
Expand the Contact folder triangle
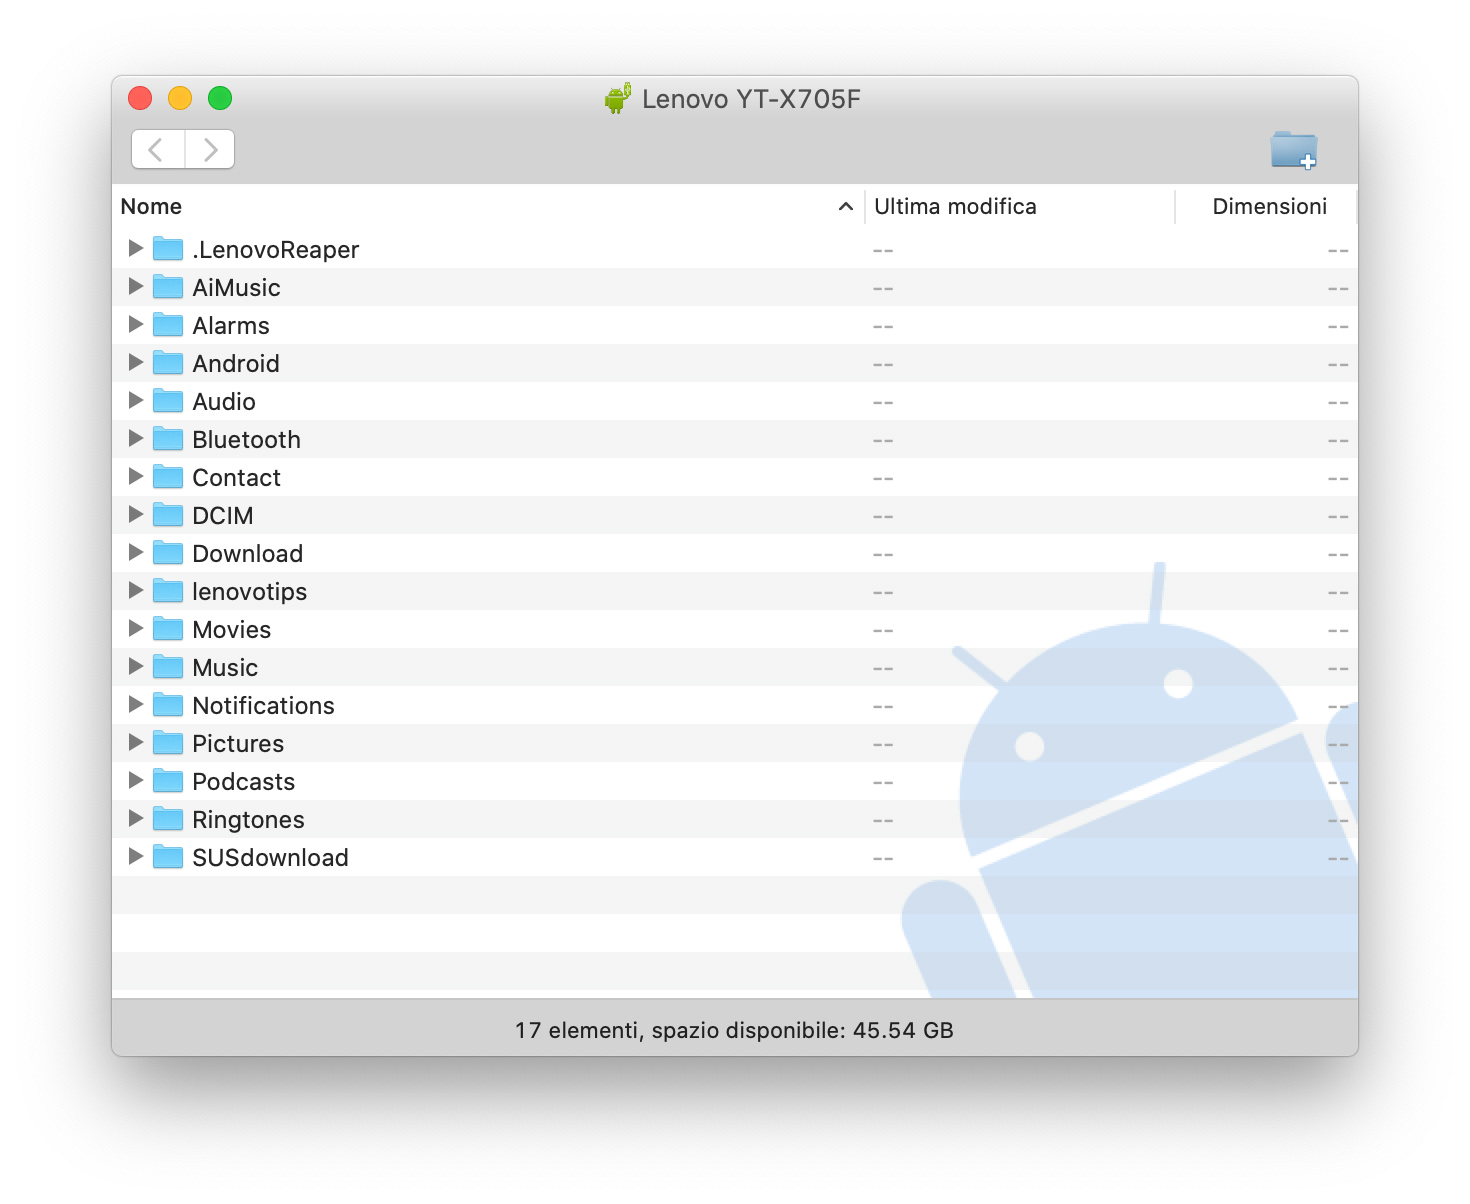136,476
